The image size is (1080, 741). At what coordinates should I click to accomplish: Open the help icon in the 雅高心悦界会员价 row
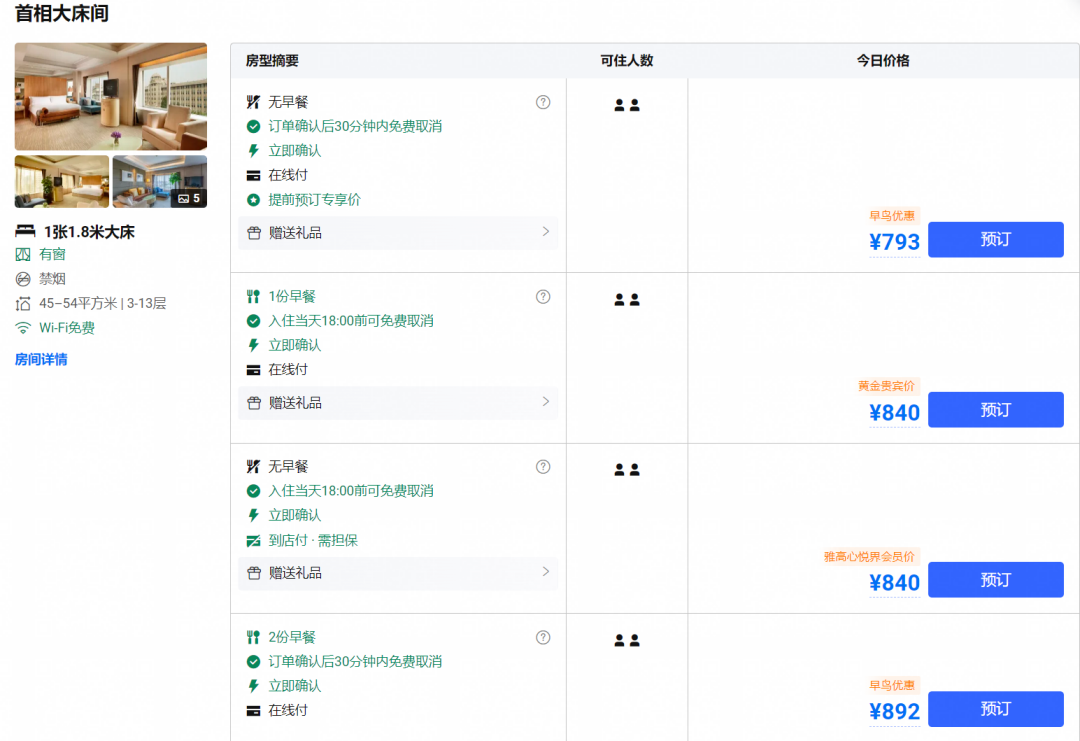tap(543, 467)
